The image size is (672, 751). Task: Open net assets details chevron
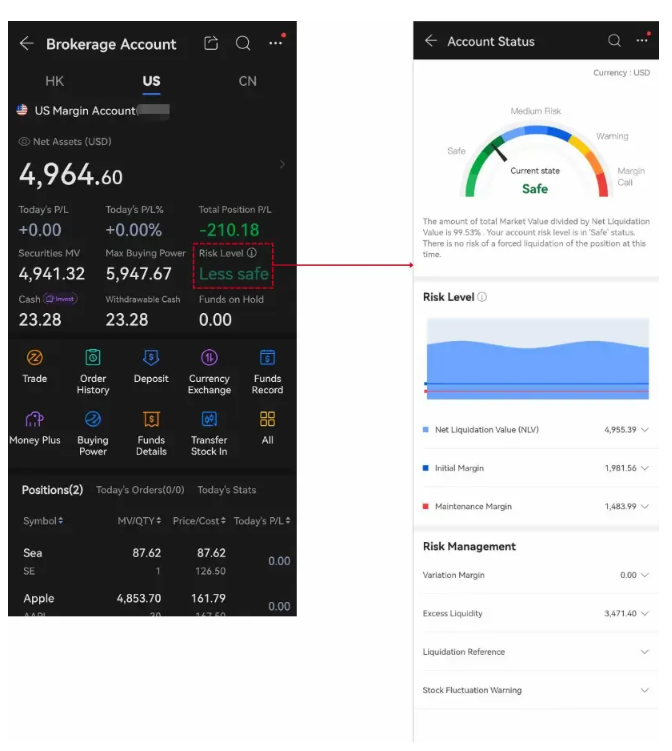(x=282, y=164)
